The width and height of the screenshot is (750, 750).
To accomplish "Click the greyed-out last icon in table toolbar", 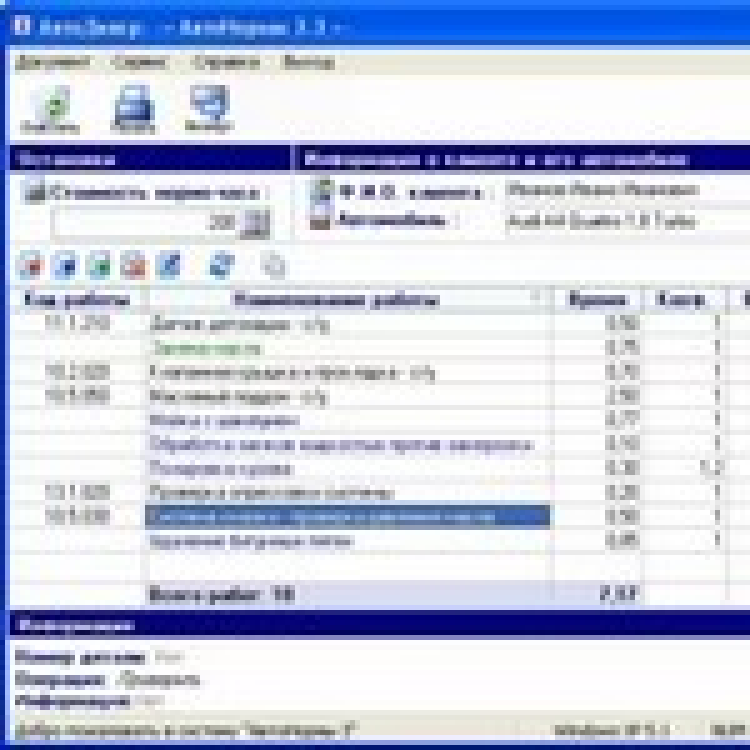I will [273, 265].
